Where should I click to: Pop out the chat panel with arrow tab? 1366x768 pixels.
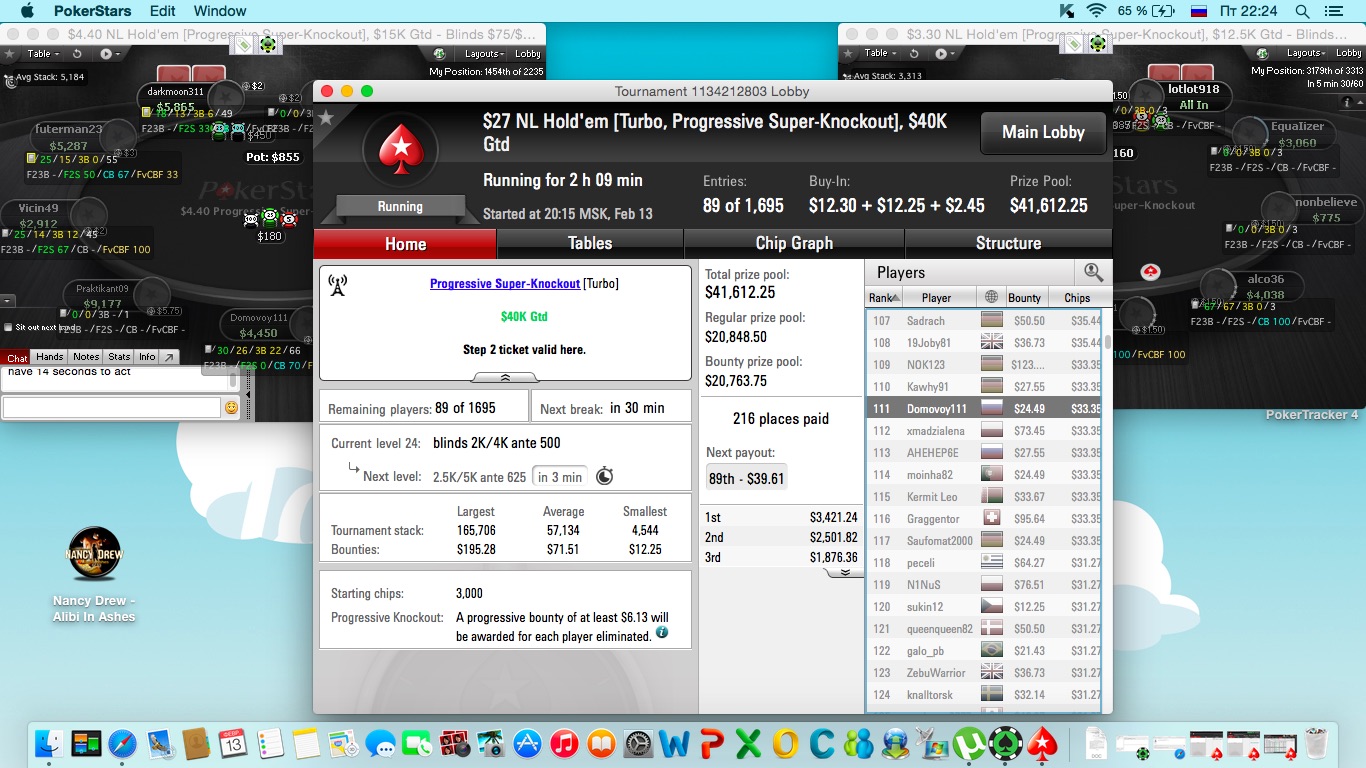pos(169,357)
